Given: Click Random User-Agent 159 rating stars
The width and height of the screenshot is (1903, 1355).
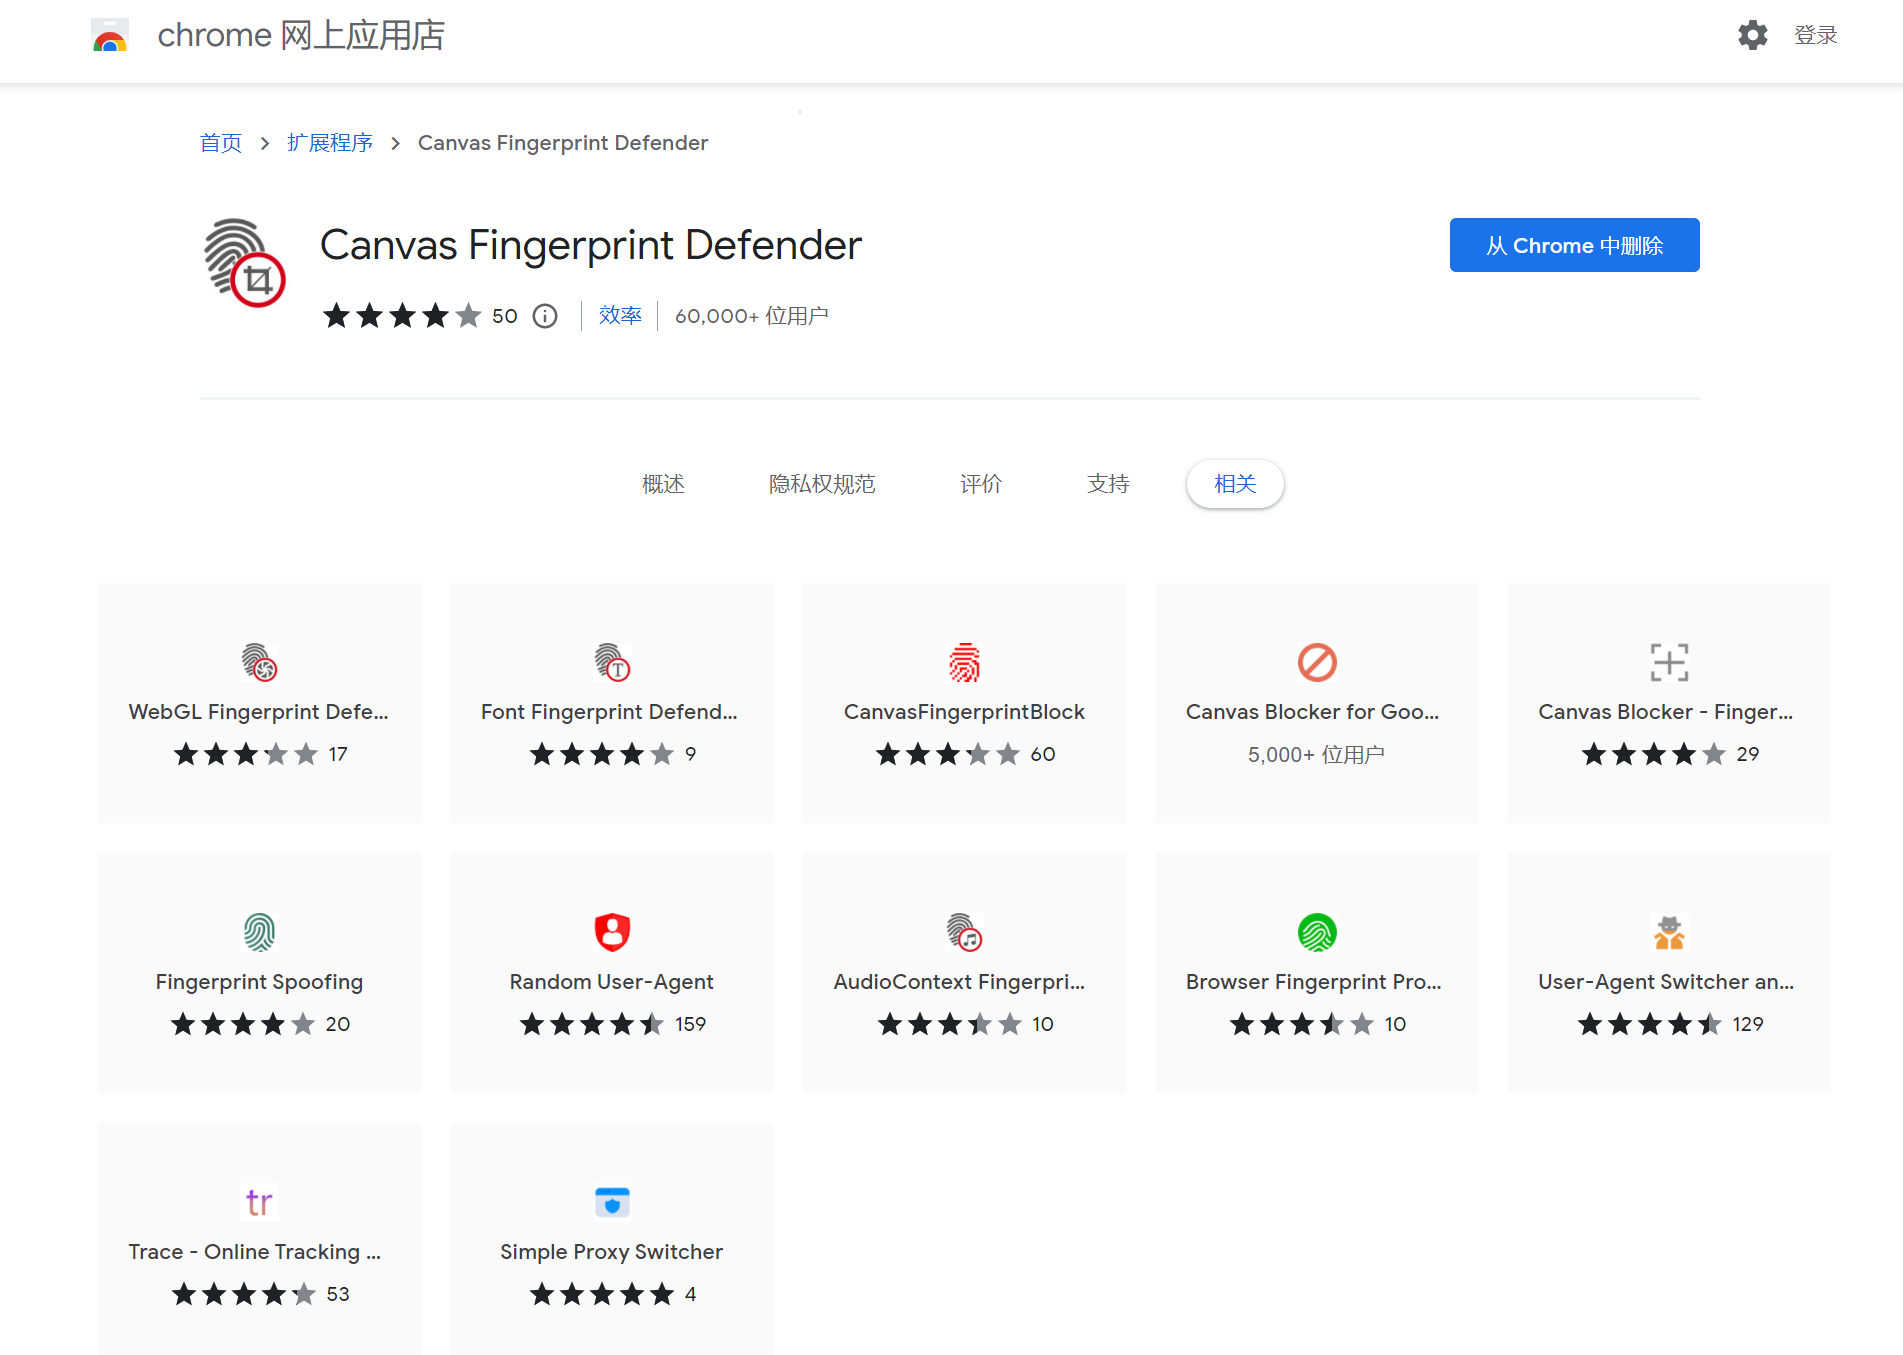Looking at the screenshot, I should coord(591,1024).
